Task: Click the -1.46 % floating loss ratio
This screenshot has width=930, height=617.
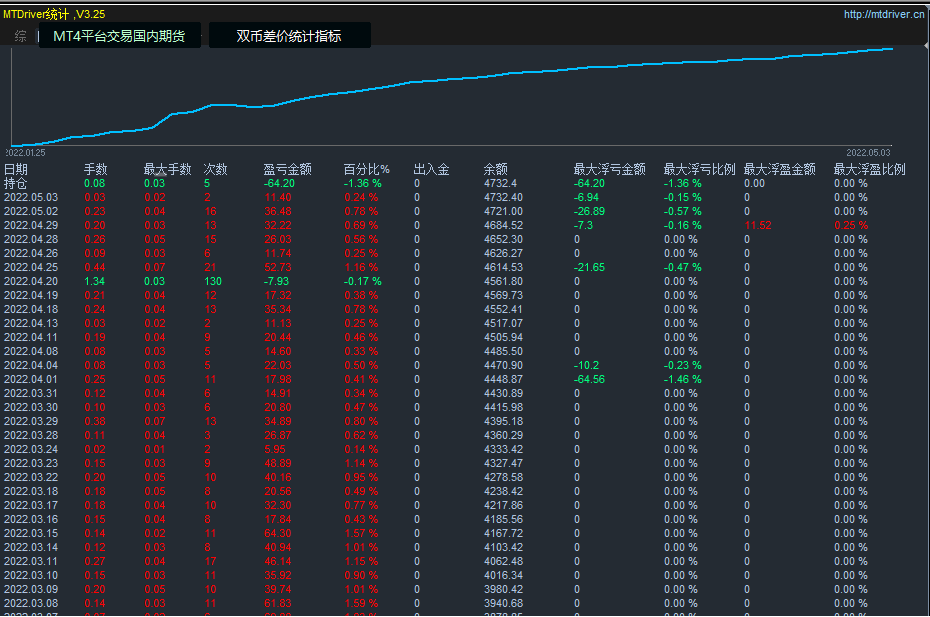Action: click(683, 379)
